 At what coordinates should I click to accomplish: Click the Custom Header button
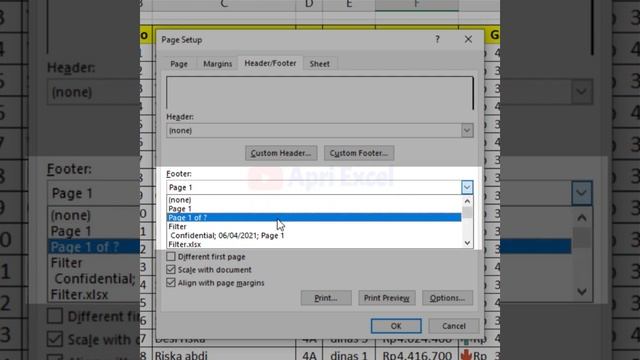point(281,153)
